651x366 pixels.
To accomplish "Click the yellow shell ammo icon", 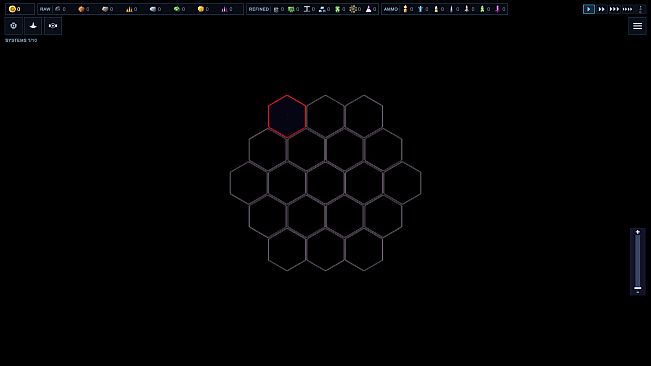I will tap(406, 9).
